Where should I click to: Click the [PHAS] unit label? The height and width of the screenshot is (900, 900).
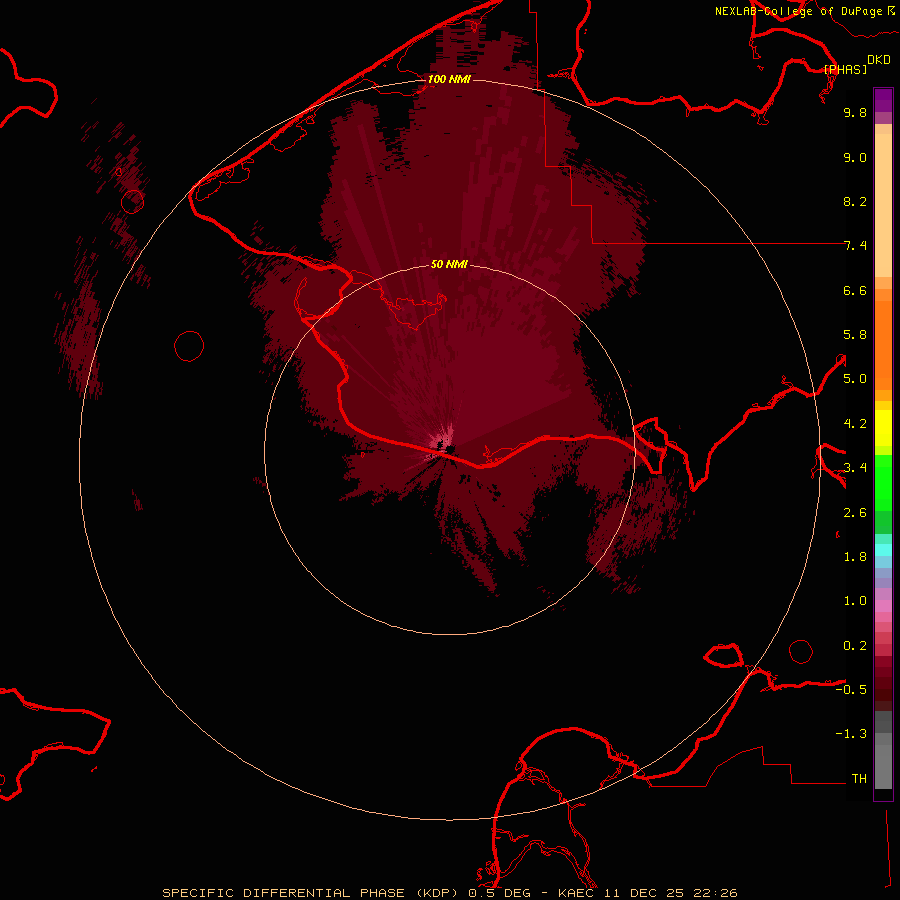click(845, 69)
